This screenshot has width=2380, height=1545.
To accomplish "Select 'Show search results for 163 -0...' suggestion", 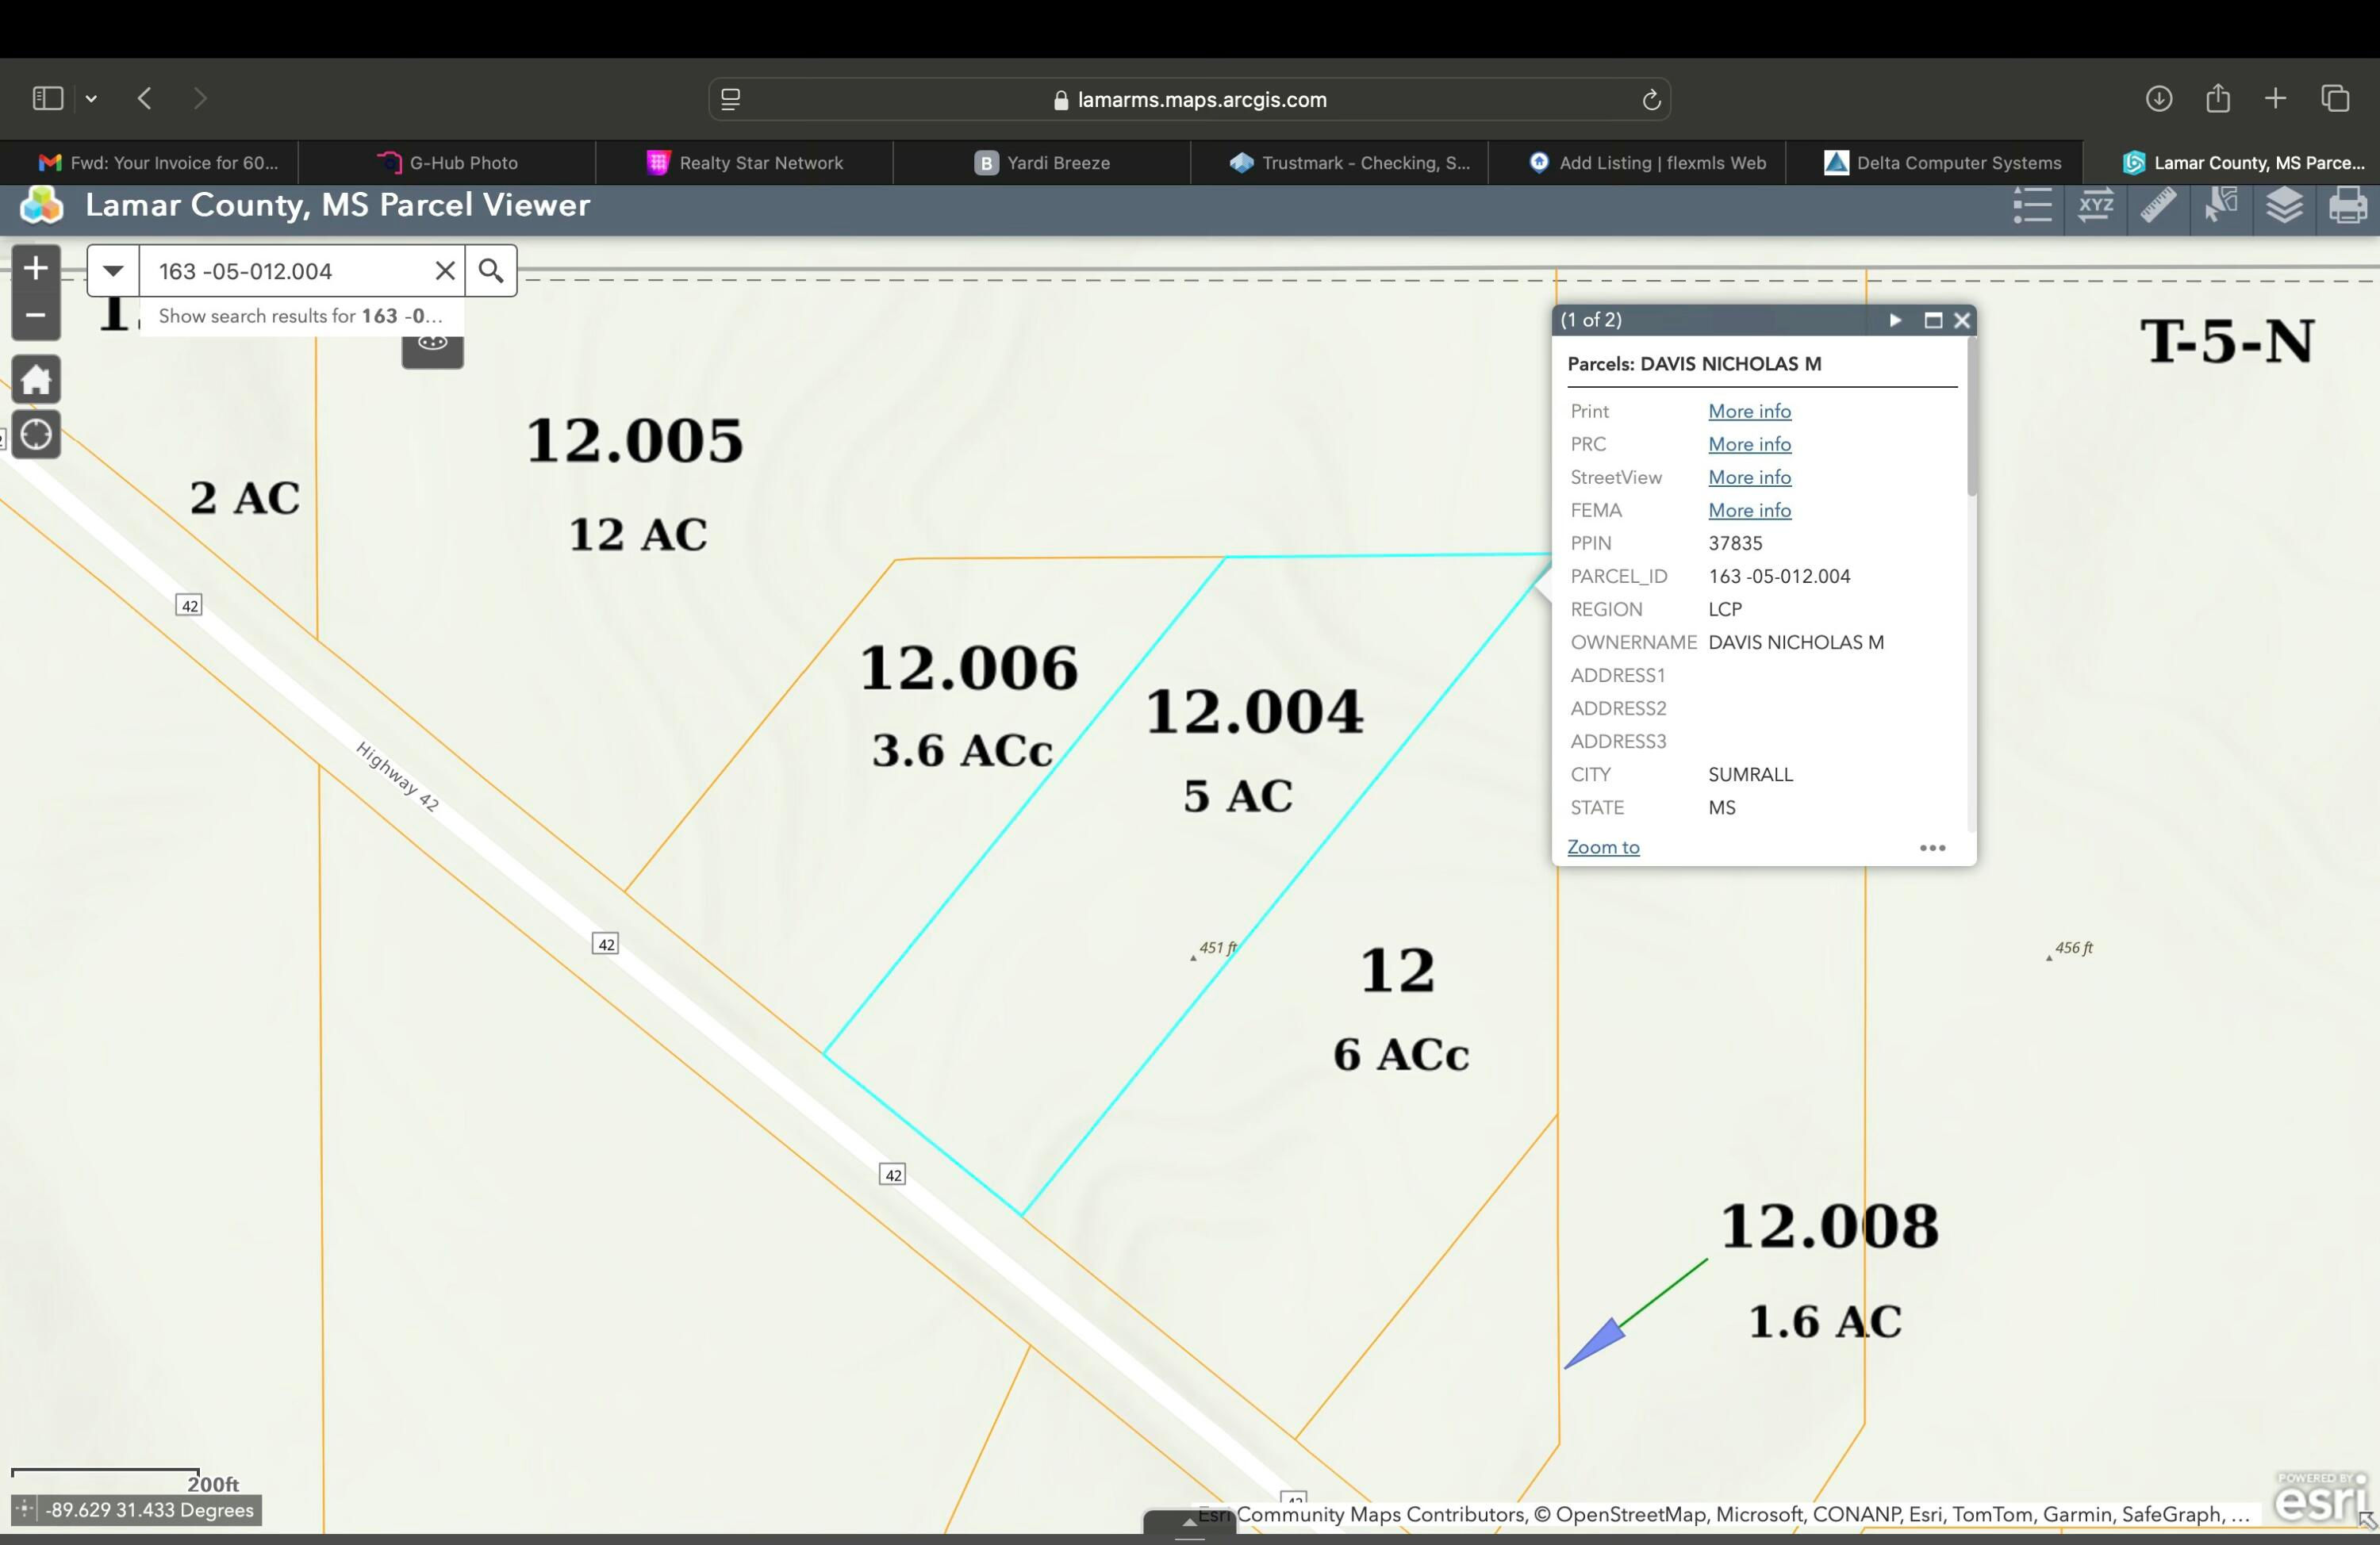I will pos(301,316).
